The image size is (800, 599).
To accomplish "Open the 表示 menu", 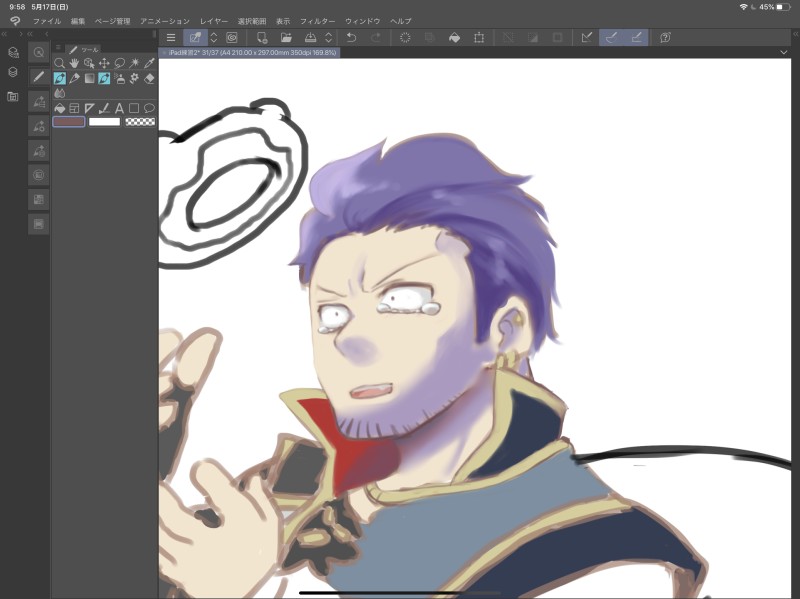I will pyautogui.click(x=283, y=21).
